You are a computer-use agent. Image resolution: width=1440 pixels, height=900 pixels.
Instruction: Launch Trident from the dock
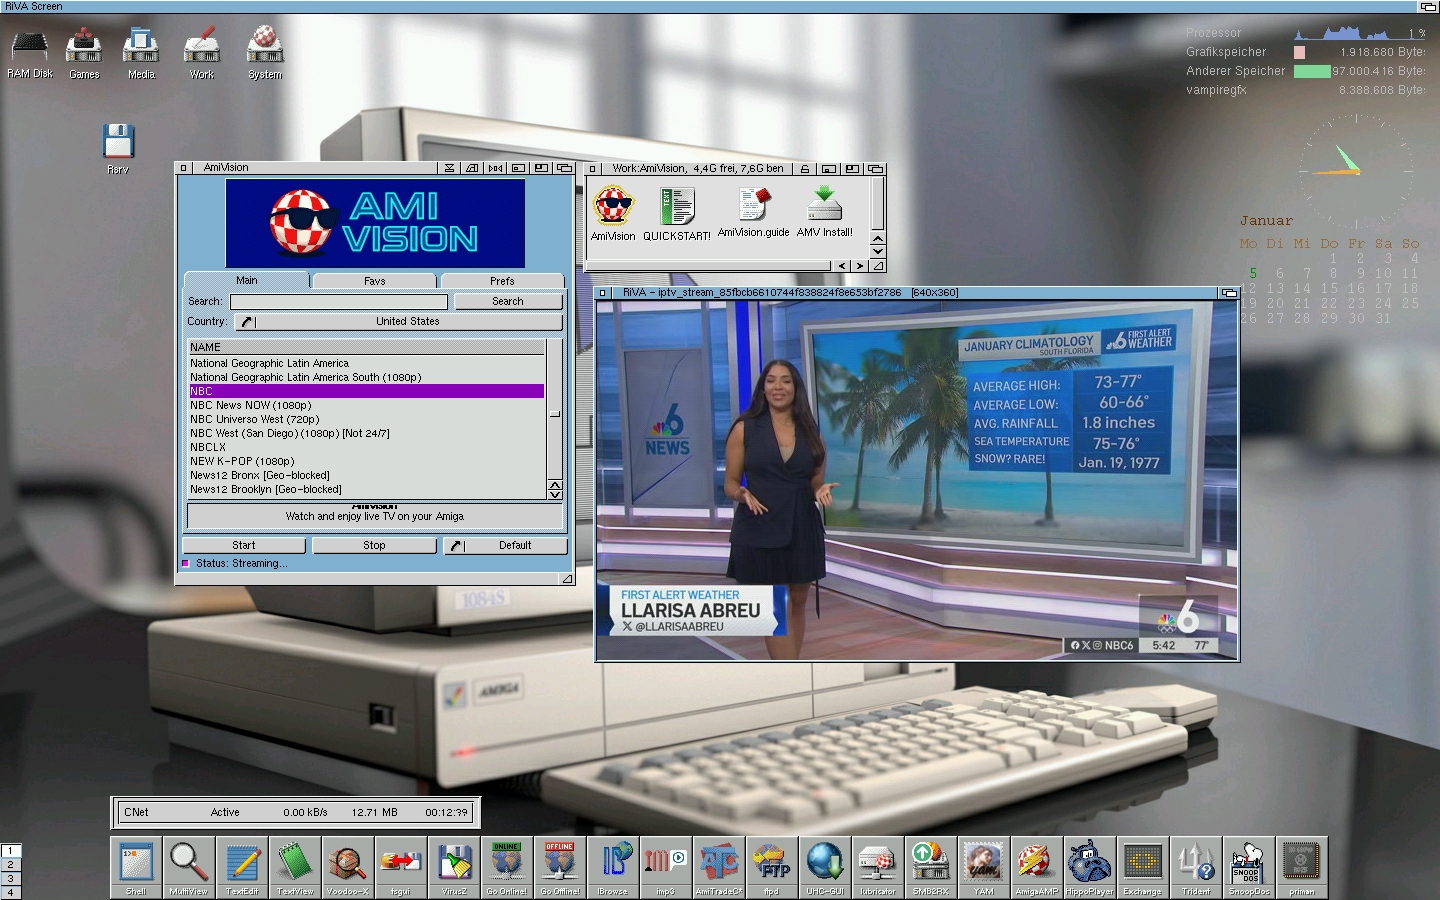(x=1196, y=866)
